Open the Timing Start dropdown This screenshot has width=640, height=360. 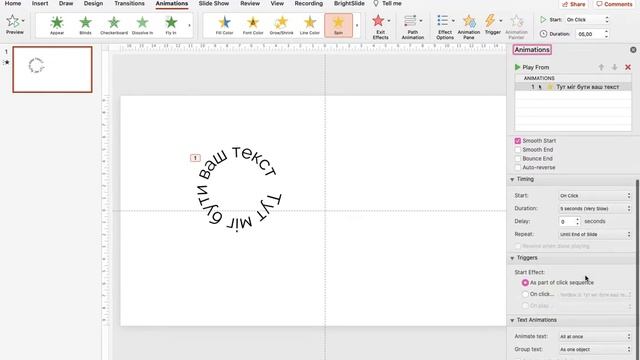pyautogui.click(x=595, y=196)
